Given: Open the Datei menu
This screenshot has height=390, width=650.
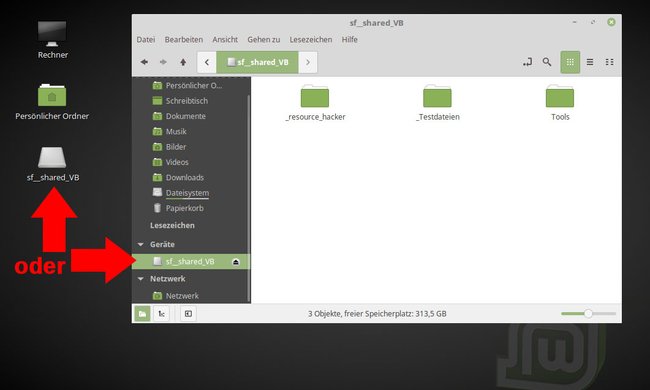Looking at the screenshot, I should point(146,40).
